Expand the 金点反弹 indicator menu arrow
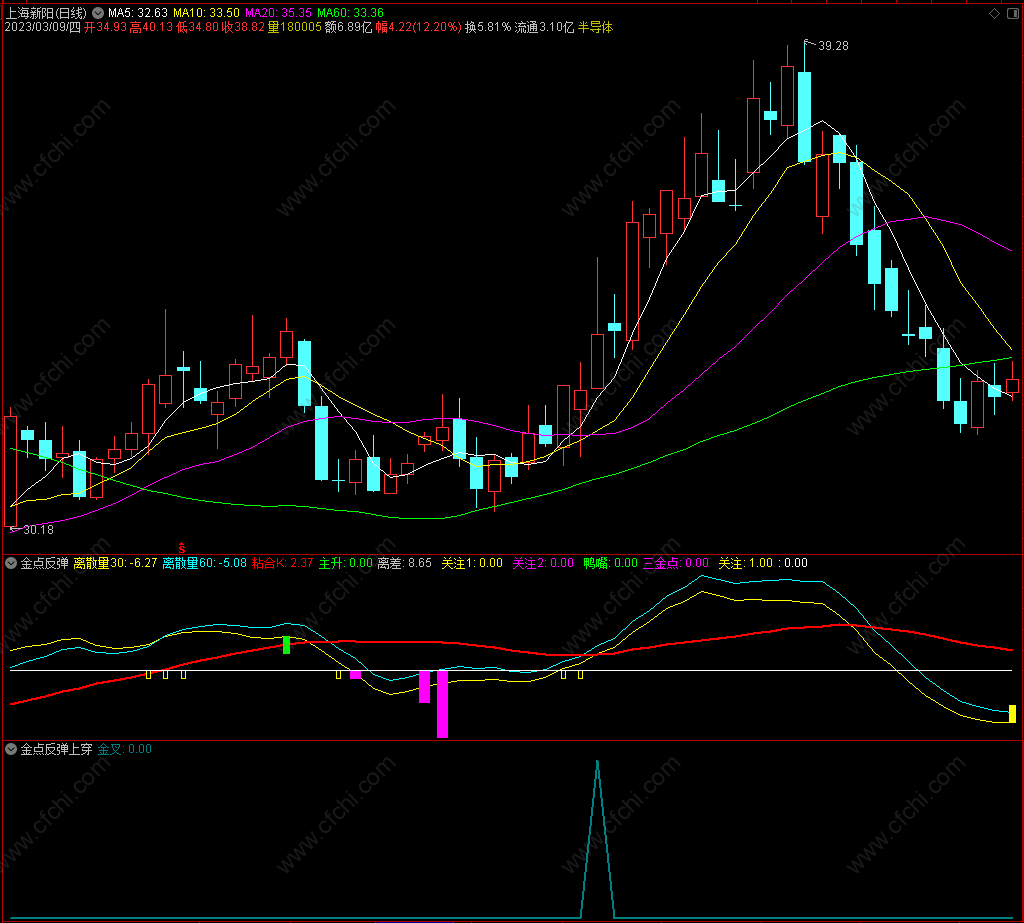Screen dimensions: 1024x923 click(11, 563)
